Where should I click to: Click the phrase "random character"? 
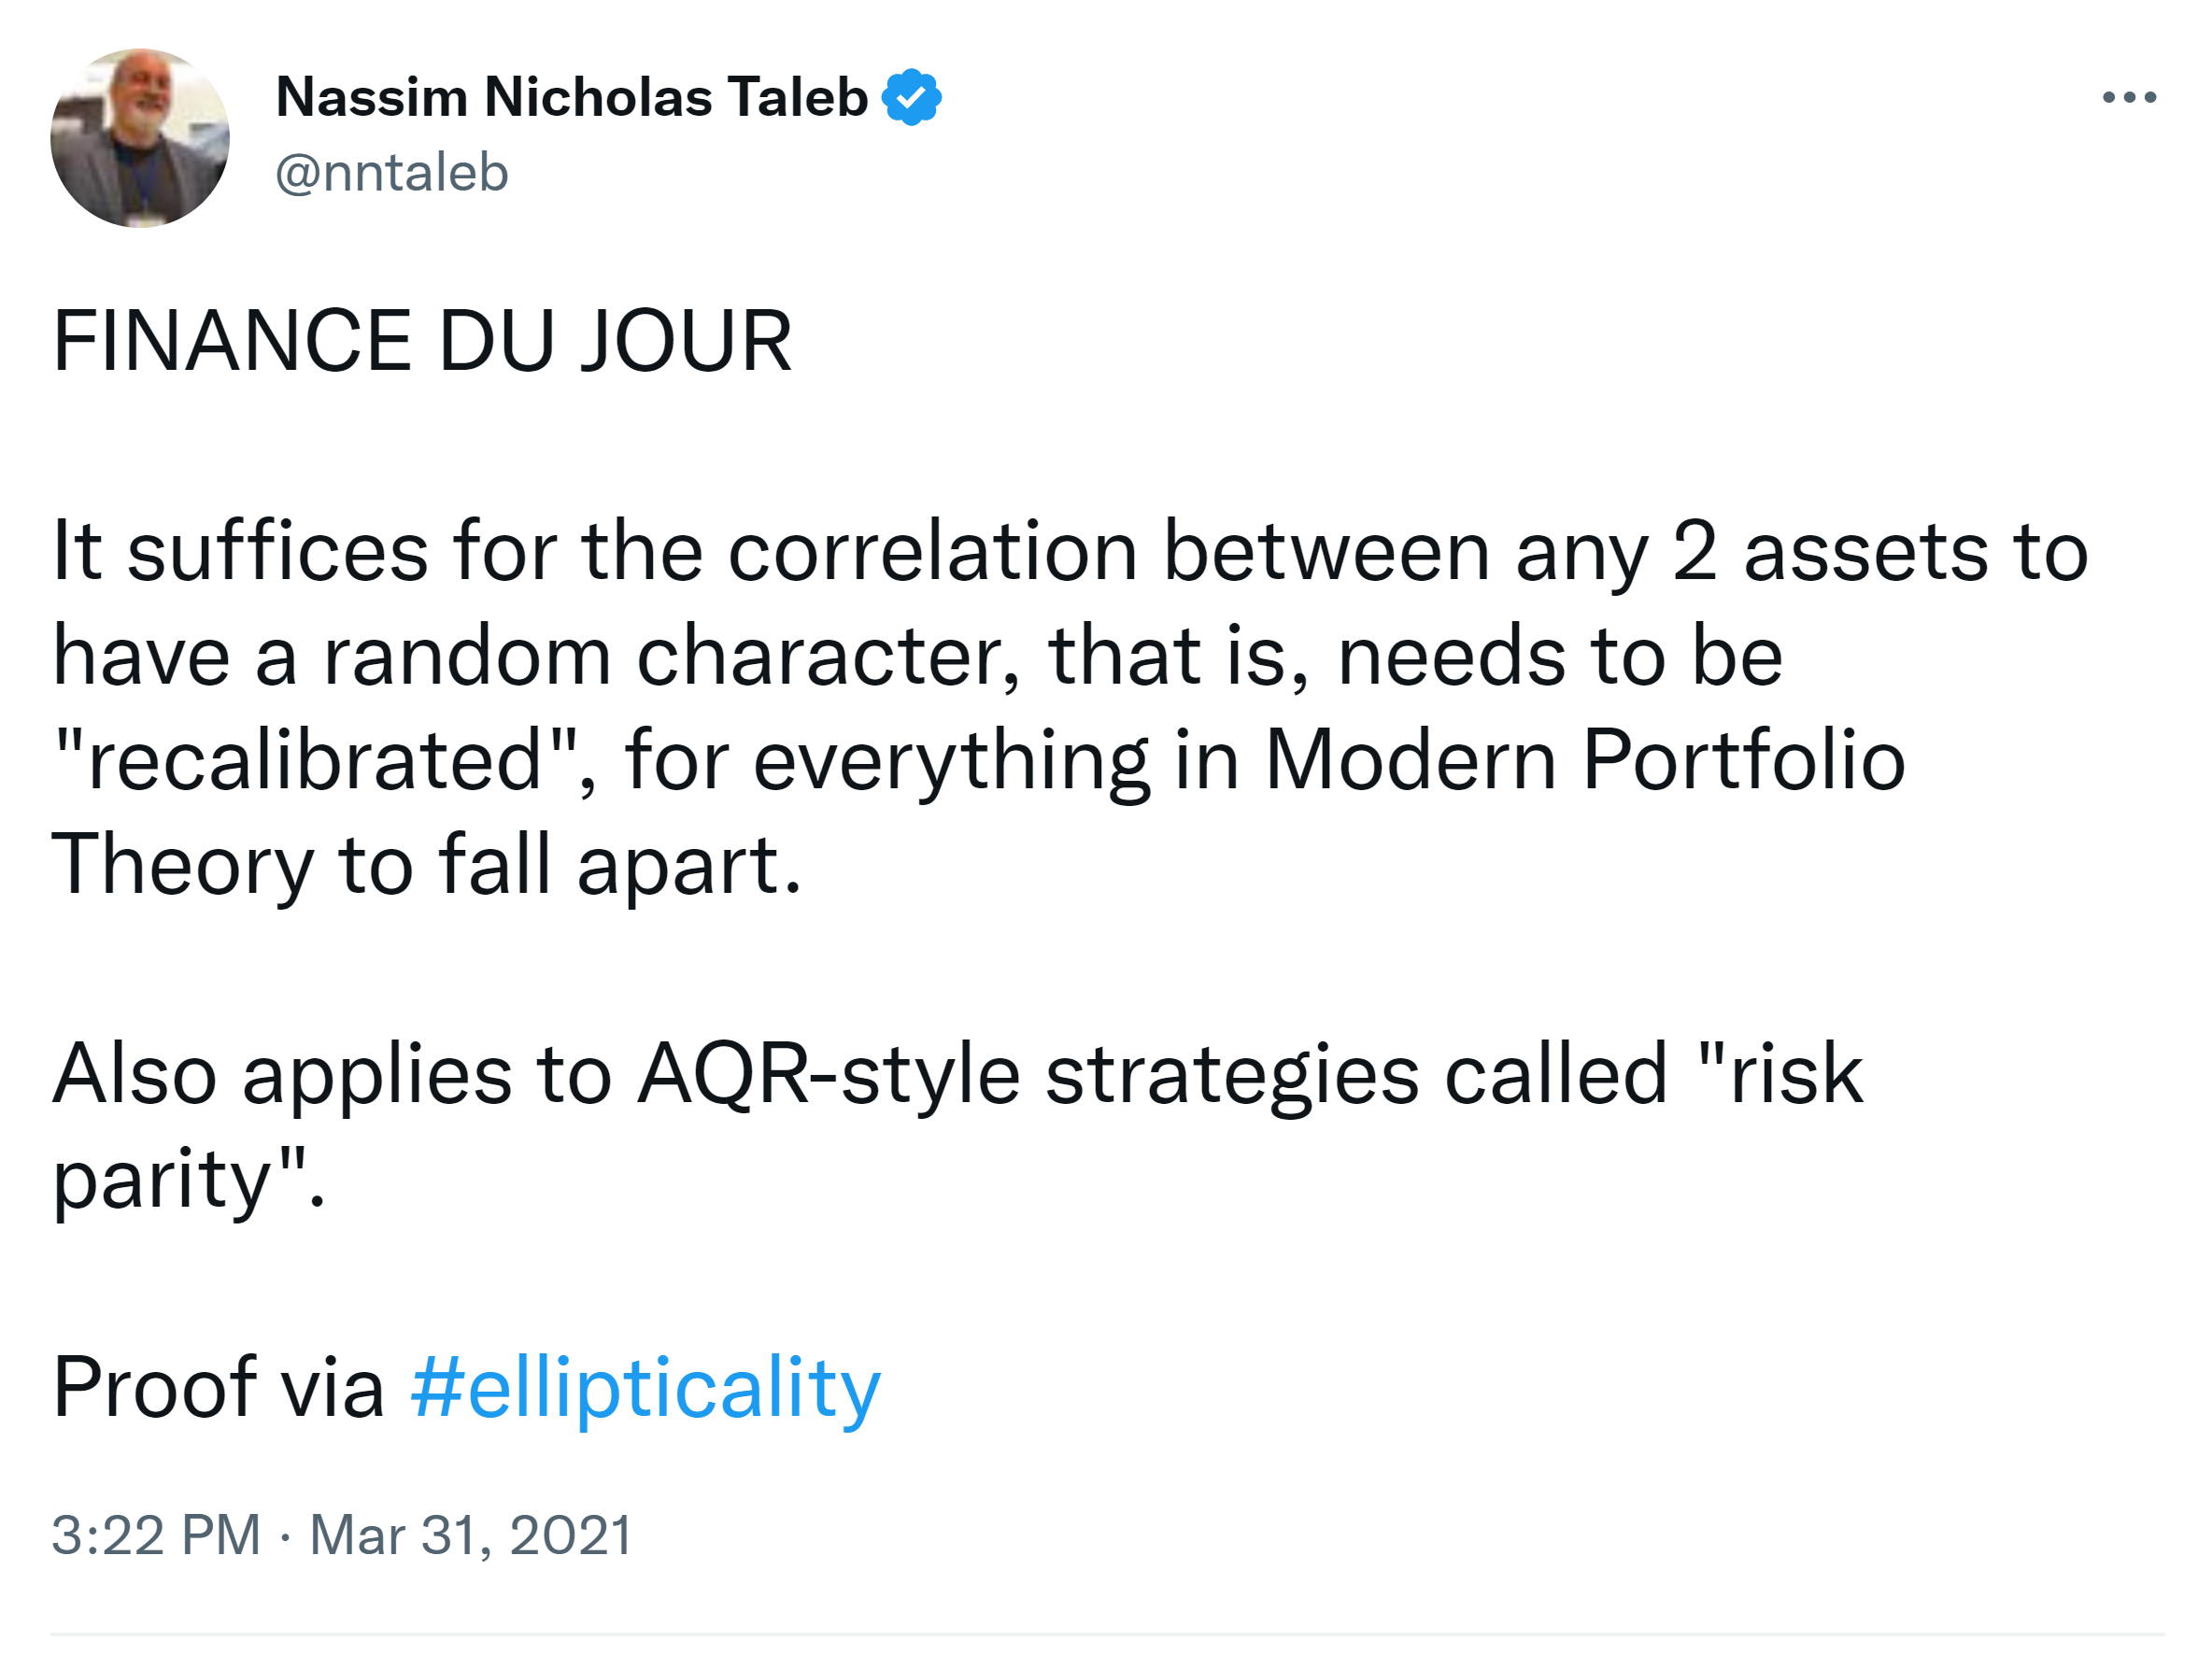(x=665, y=657)
